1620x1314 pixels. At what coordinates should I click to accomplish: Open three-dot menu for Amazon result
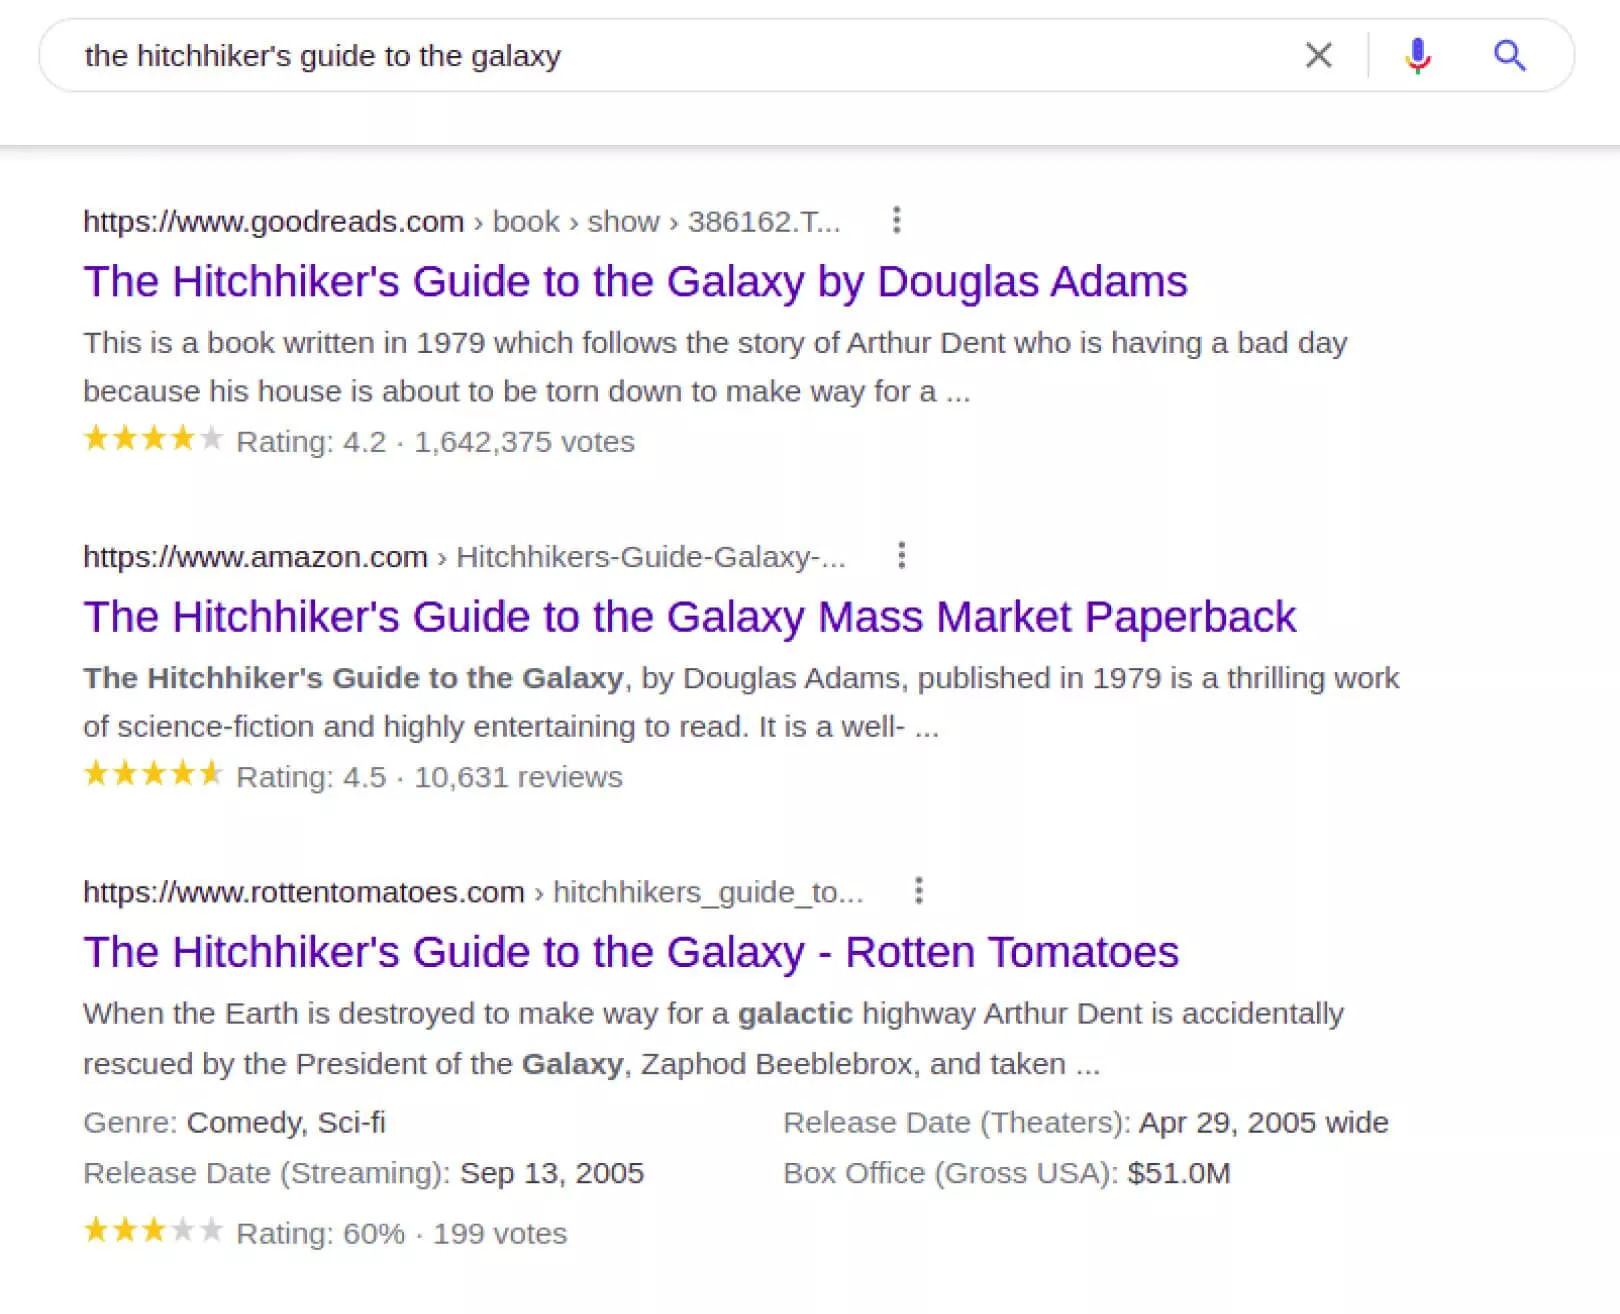click(x=901, y=556)
